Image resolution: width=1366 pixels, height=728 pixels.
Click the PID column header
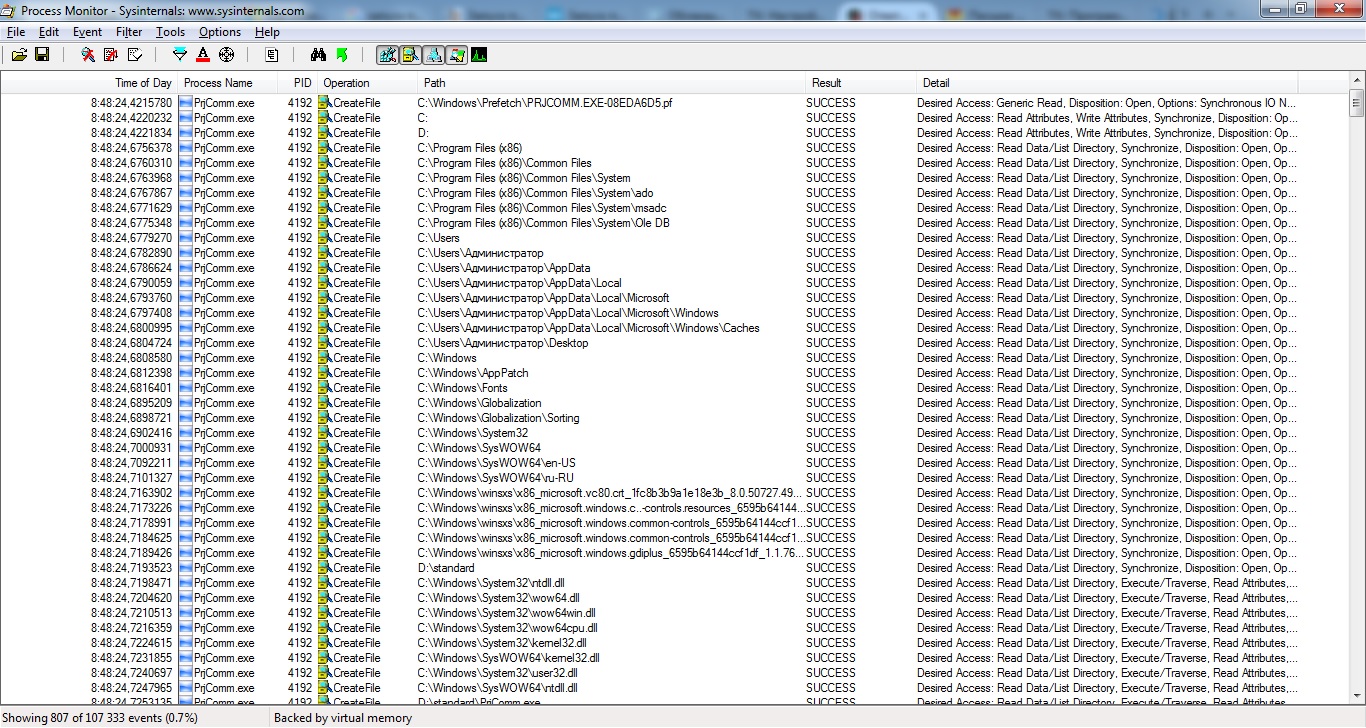[x=297, y=83]
